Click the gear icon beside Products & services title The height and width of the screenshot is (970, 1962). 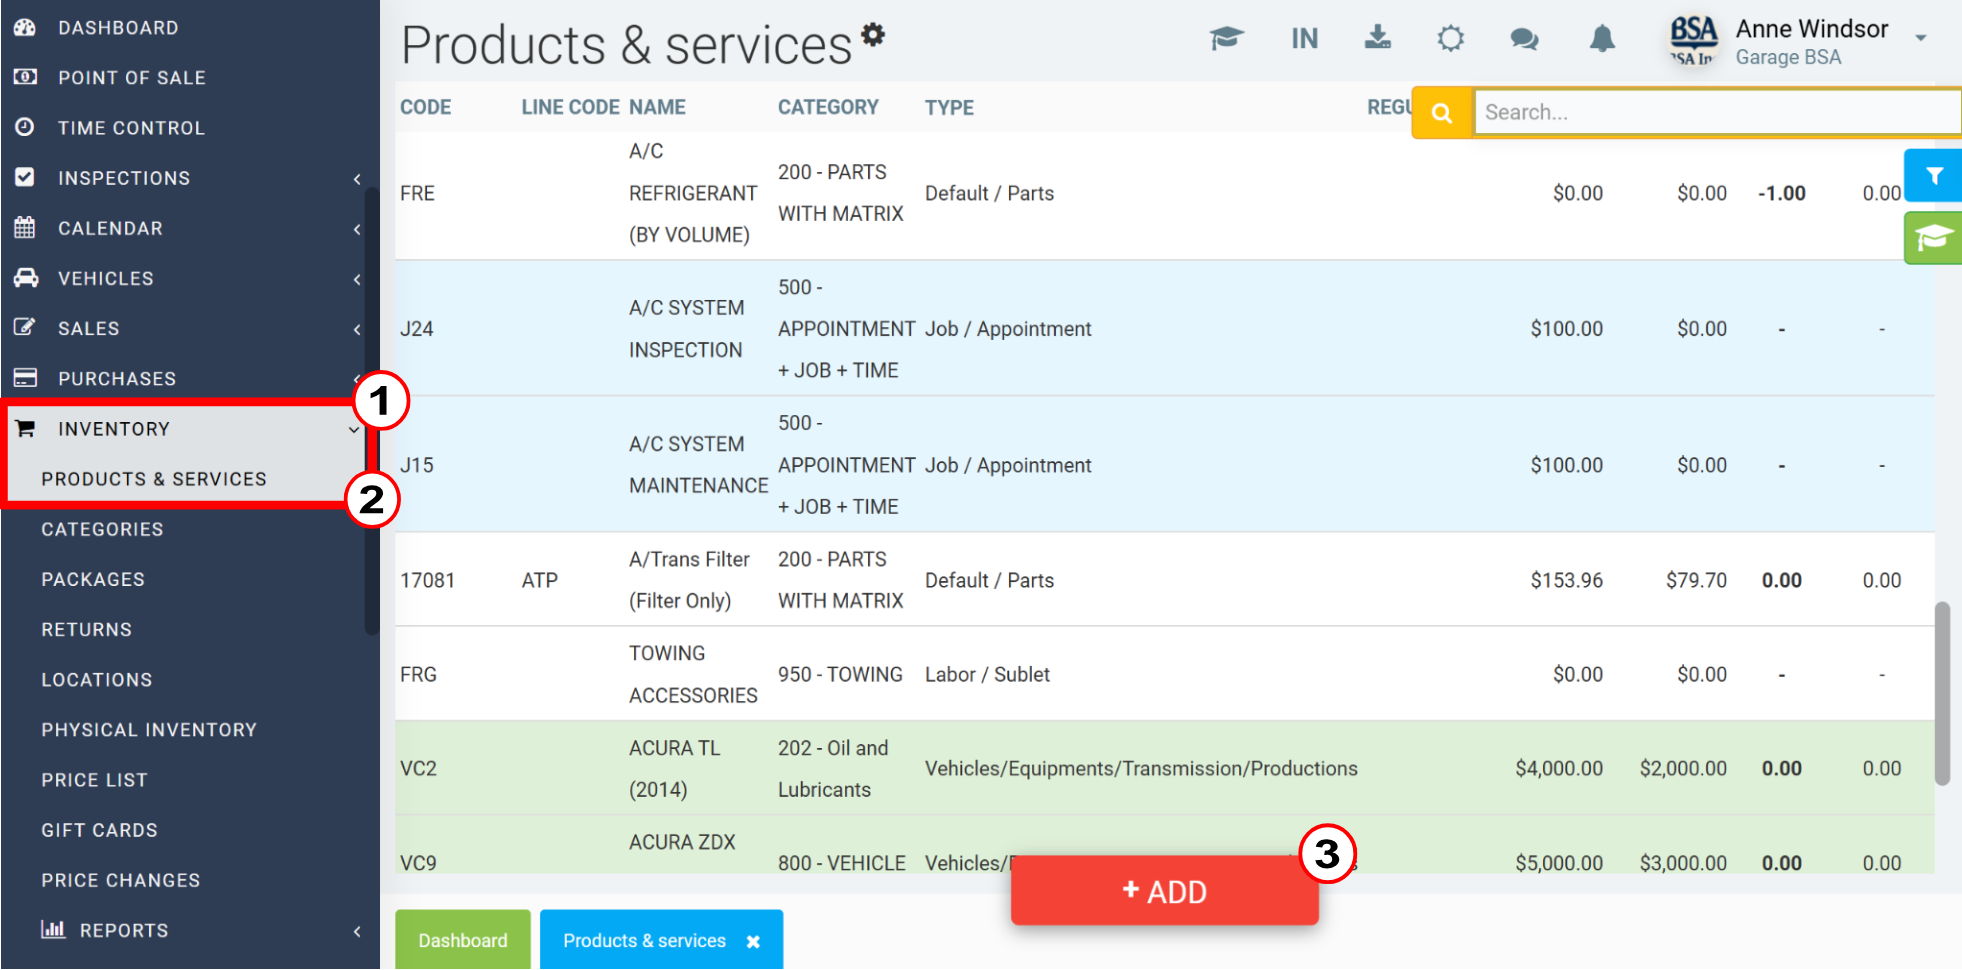point(873,34)
